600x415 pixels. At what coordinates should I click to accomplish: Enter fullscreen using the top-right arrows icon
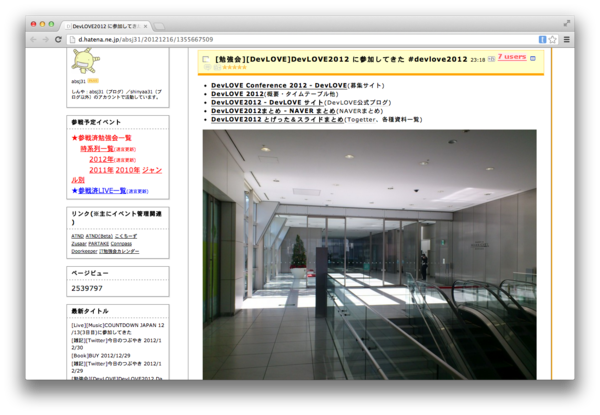point(567,24)
